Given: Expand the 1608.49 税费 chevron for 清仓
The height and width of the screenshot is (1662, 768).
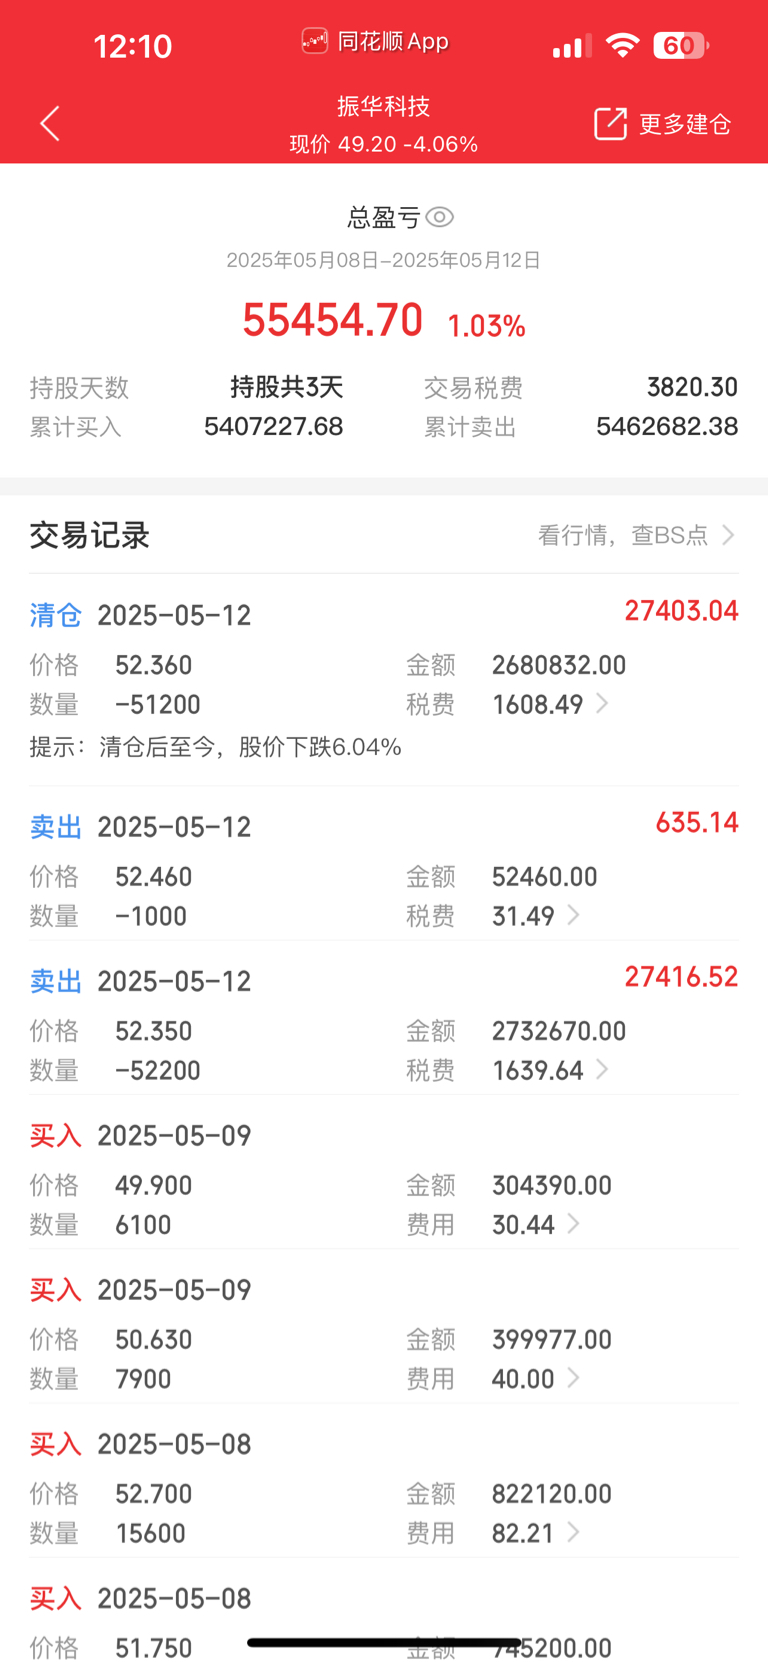Looking at the screenshot, I should pos(602,704).
